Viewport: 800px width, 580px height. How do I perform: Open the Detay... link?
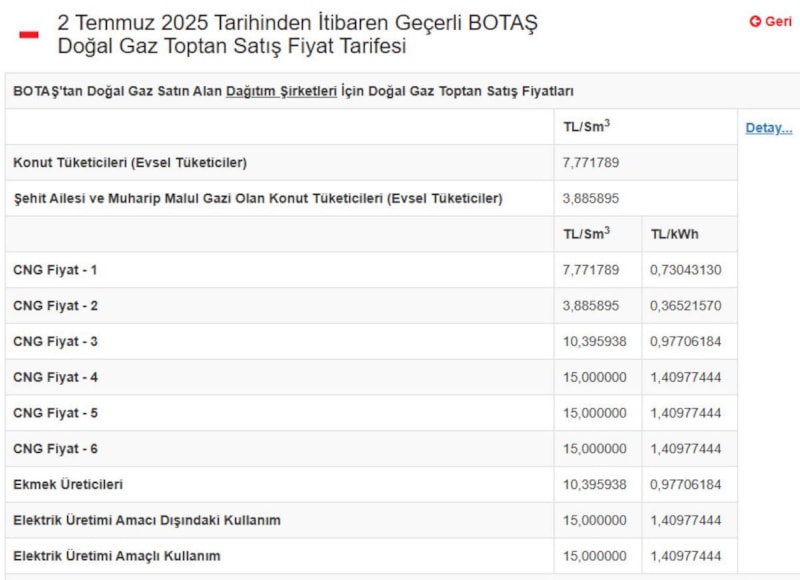(x=768, y=128)
